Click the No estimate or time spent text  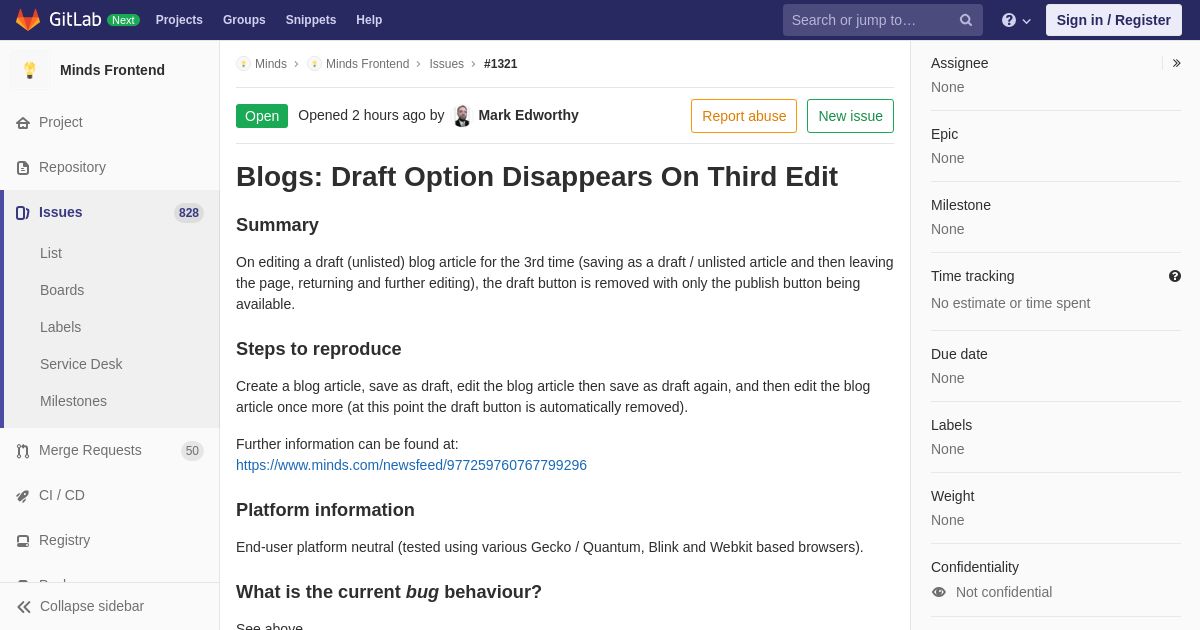click(x=1010, y=303)
